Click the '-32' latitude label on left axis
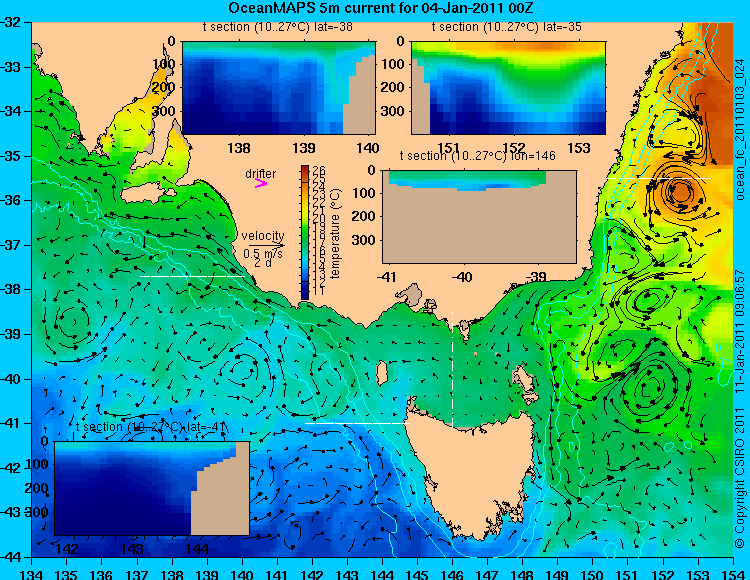Image resolution: width=750 pixels, height=580 pixels. click(x=11, y=22)
